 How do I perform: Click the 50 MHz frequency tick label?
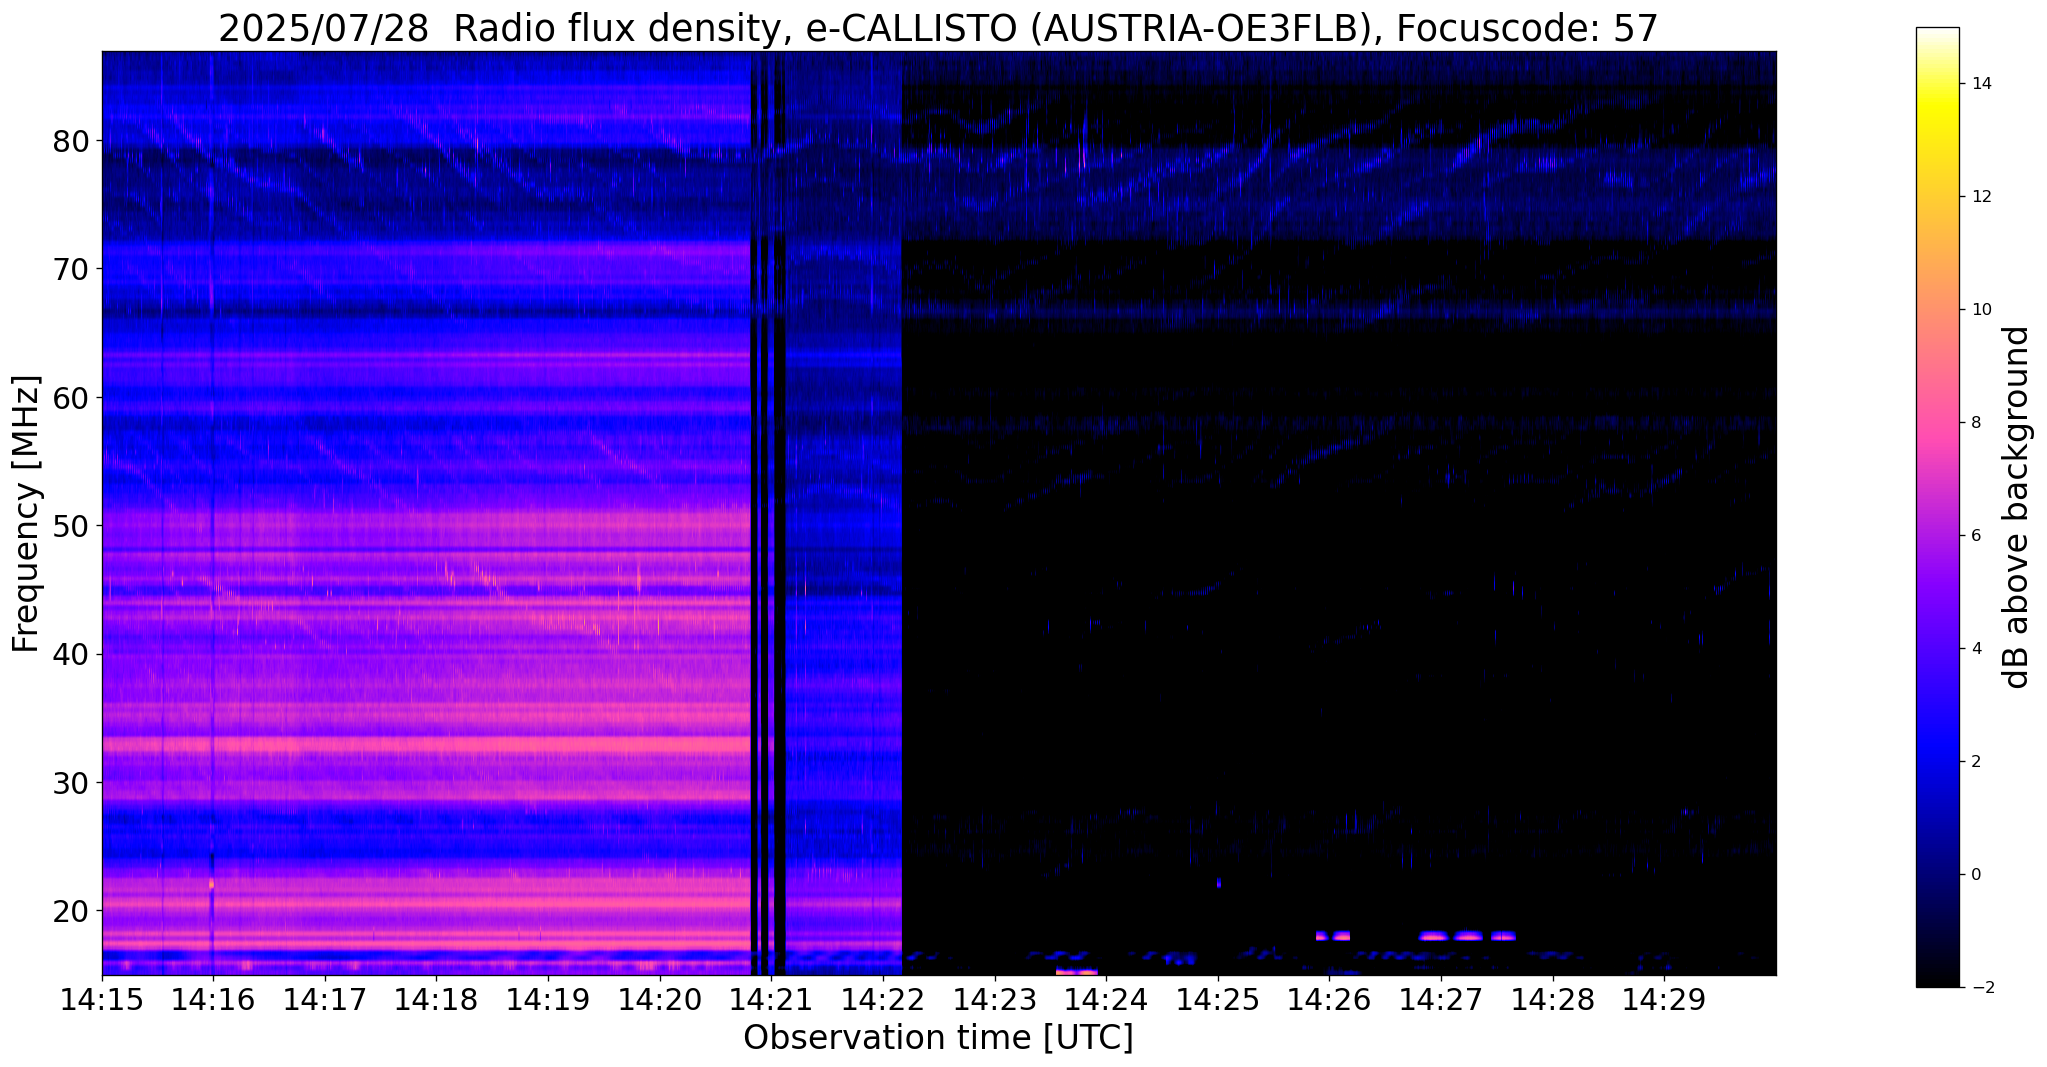tap(71, 526)
